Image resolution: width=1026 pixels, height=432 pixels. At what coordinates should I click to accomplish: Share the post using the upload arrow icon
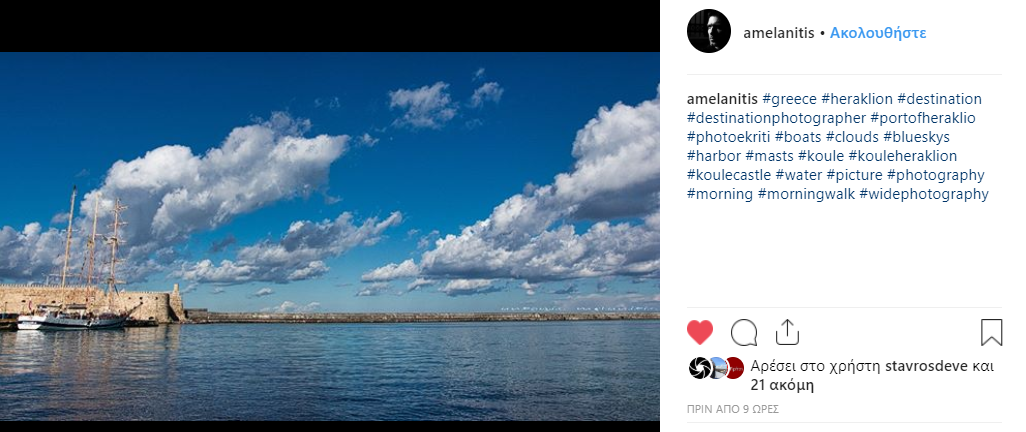pos(787,332)
